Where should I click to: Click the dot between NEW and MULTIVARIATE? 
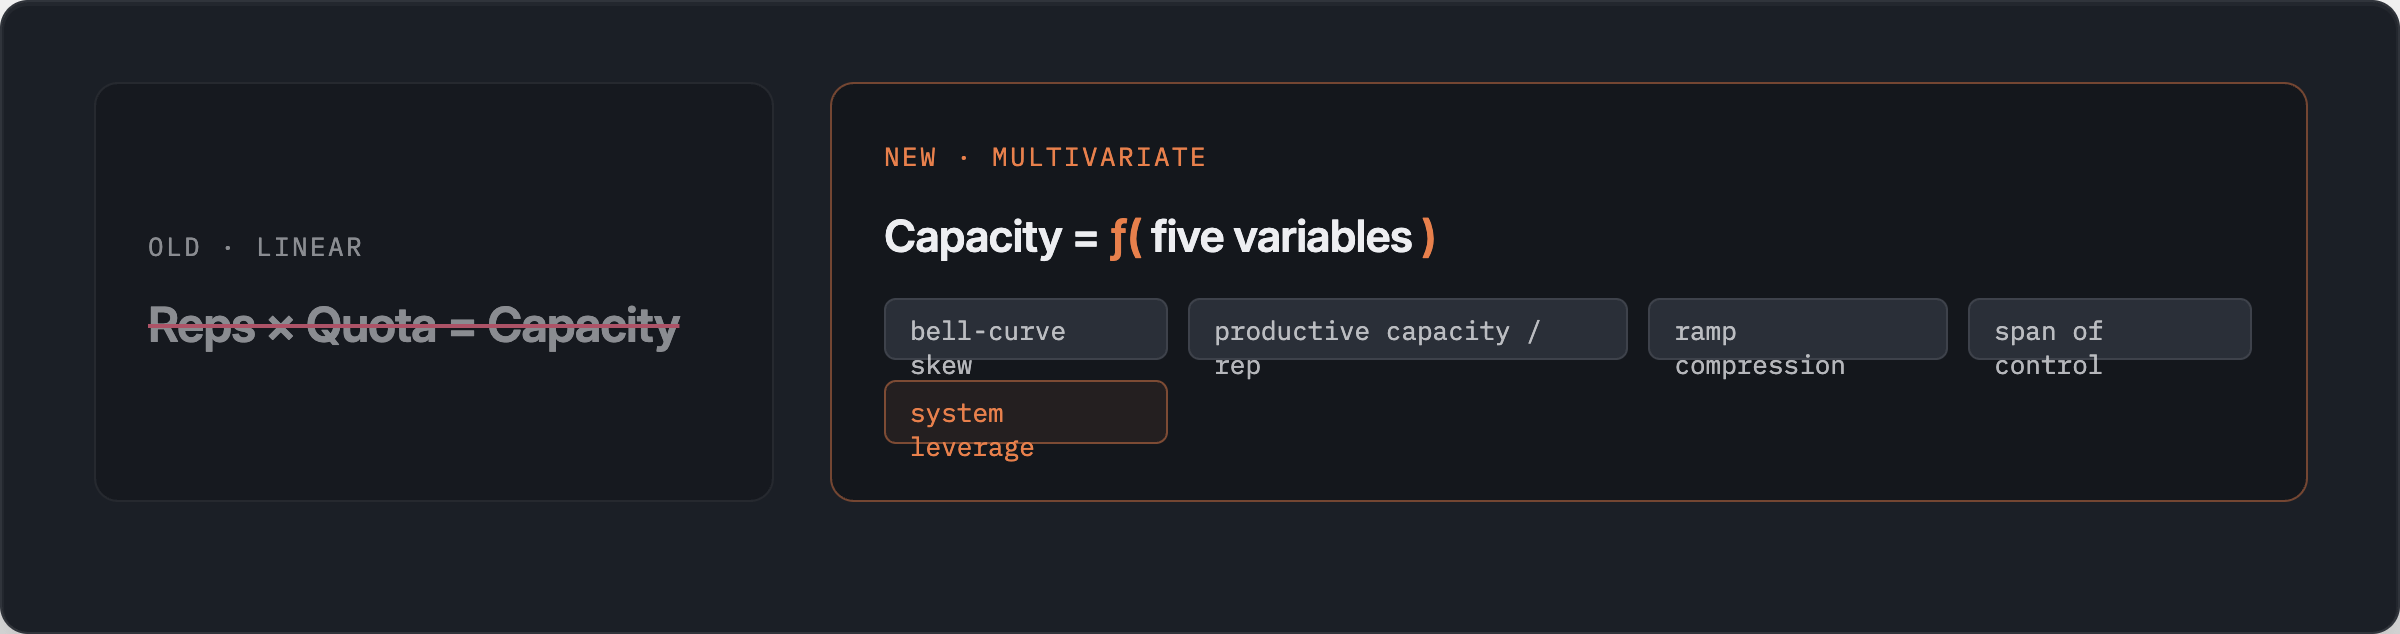pyautogui.click(x=964, y=158)
